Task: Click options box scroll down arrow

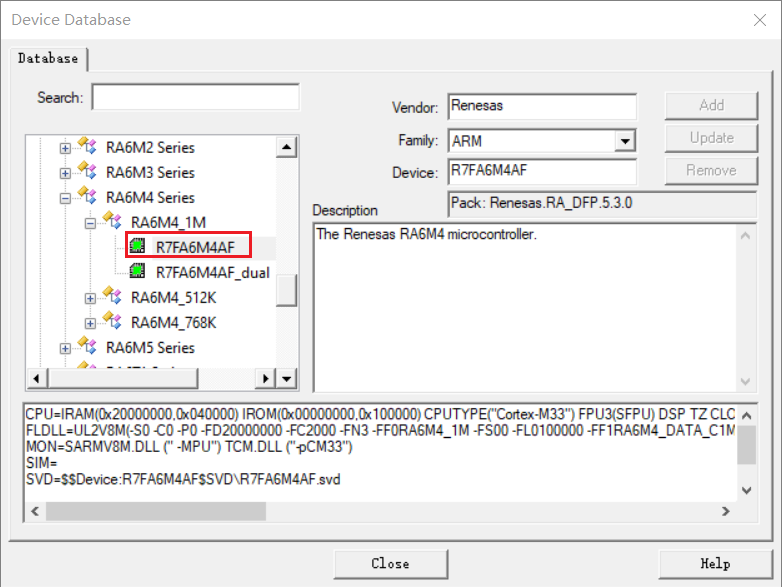Action: click(x=747, y=490)
